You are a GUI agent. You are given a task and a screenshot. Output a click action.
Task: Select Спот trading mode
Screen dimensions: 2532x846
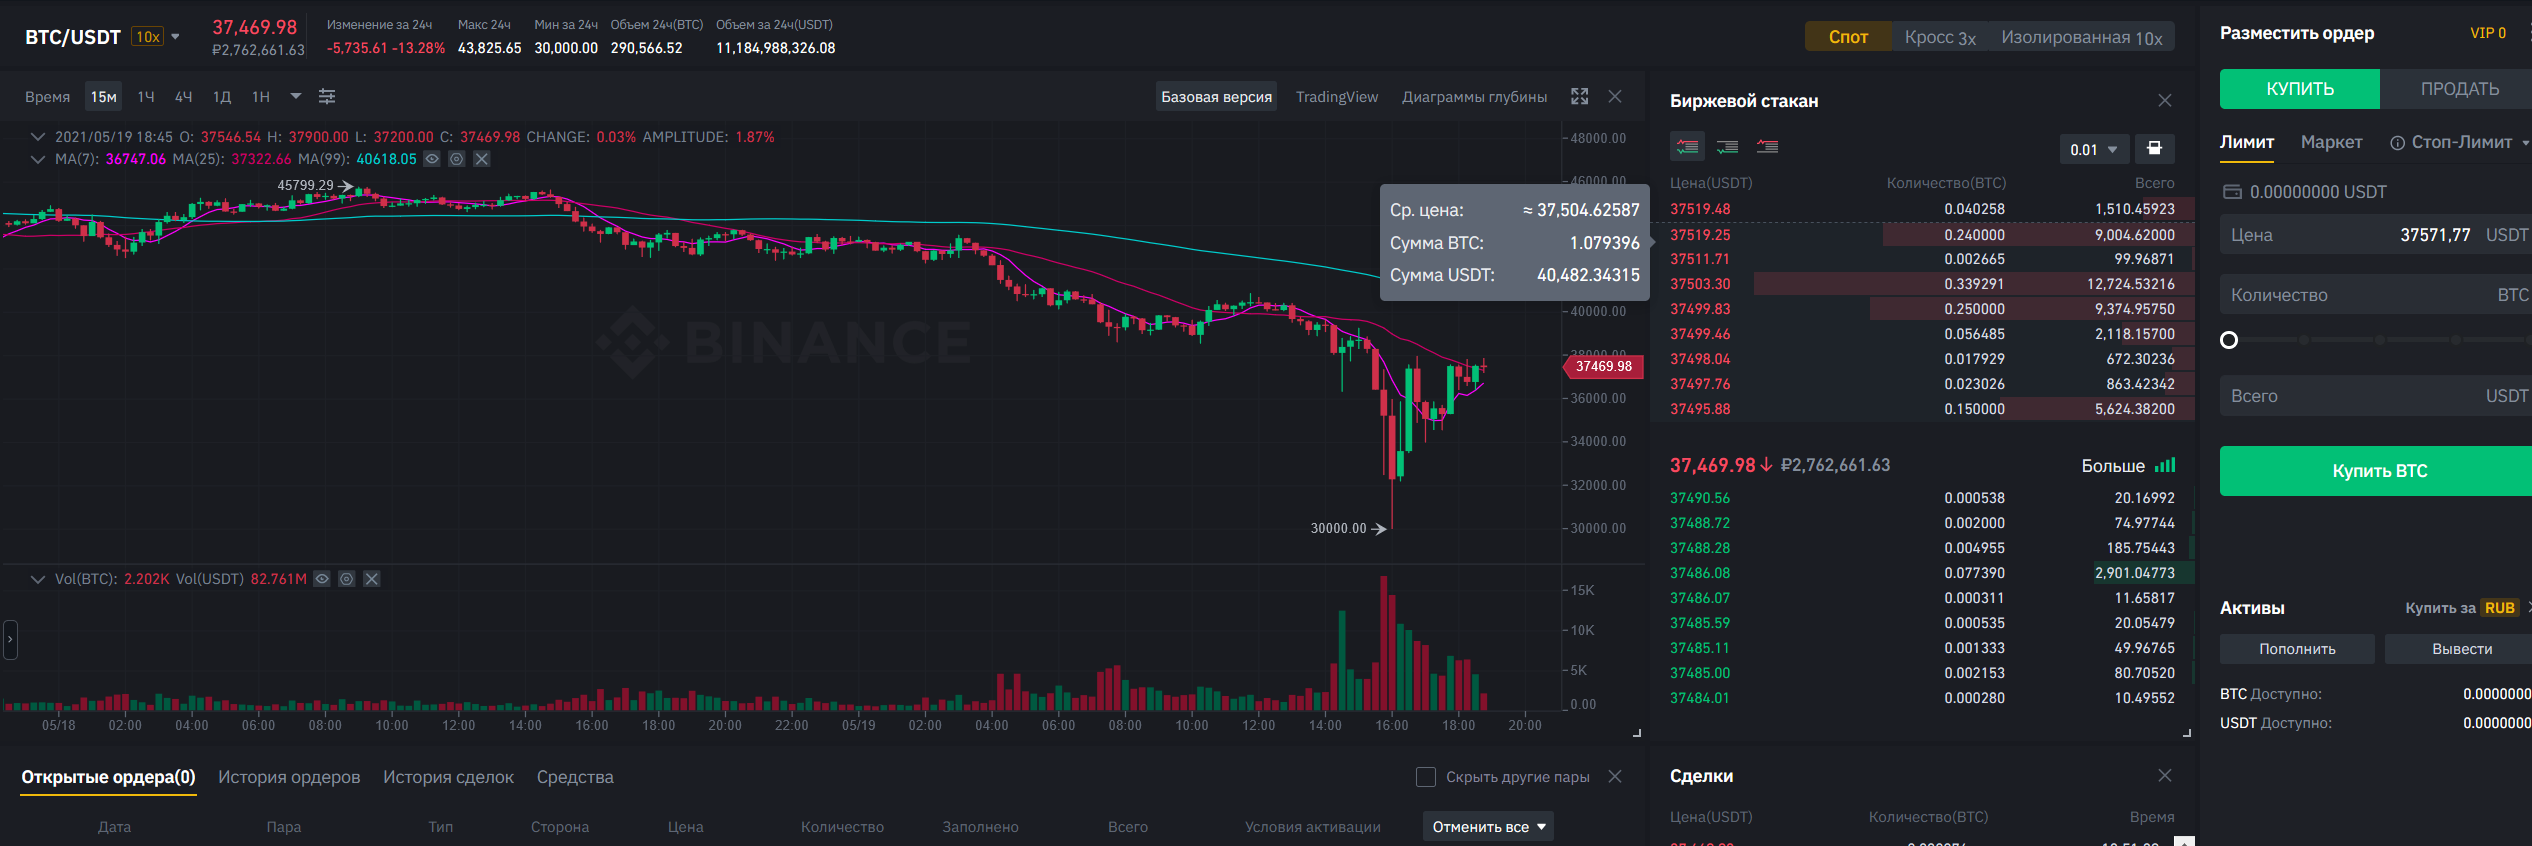point(1848,37)
